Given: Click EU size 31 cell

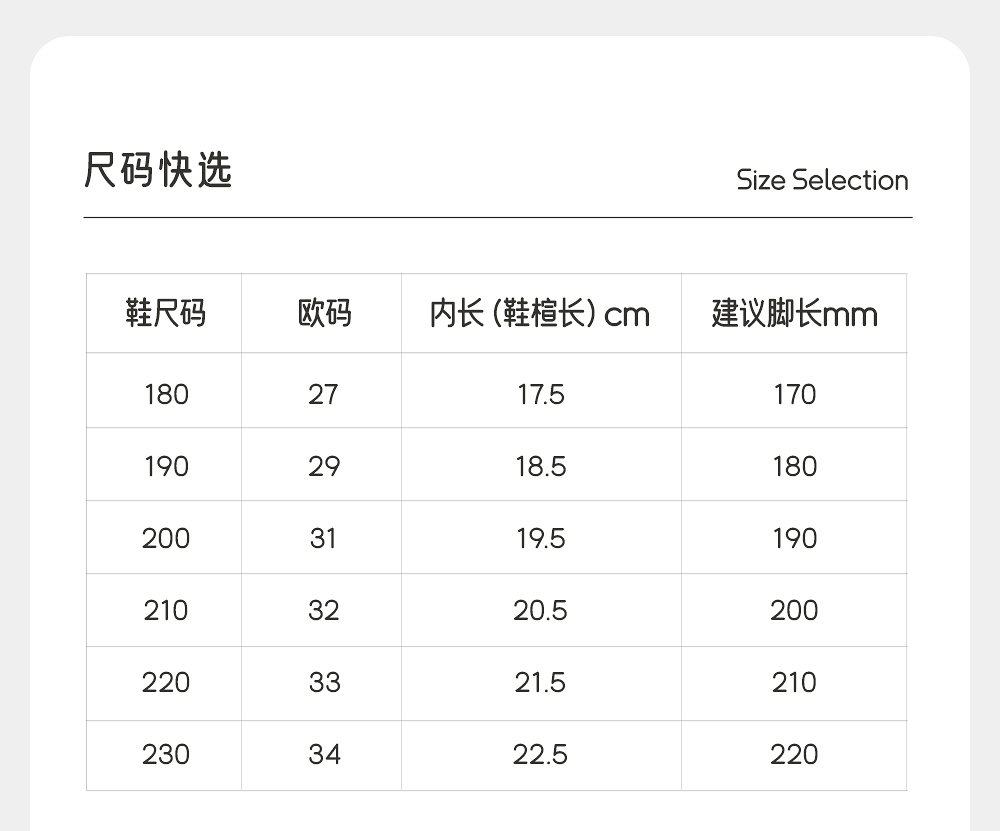Looking at the screenshot, I should 323,538.
